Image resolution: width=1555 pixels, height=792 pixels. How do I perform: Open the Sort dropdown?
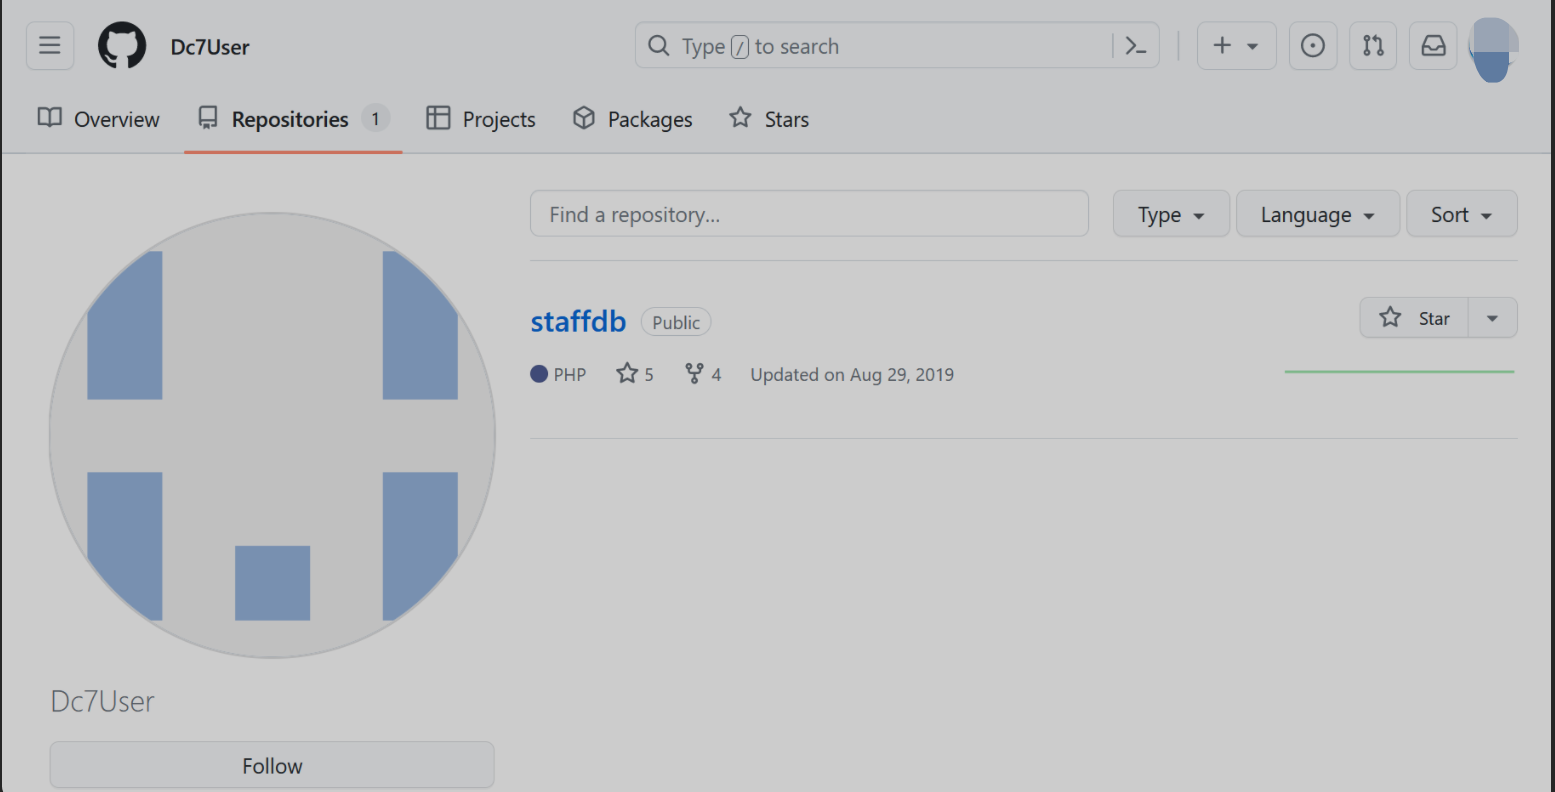(1461, 214)
